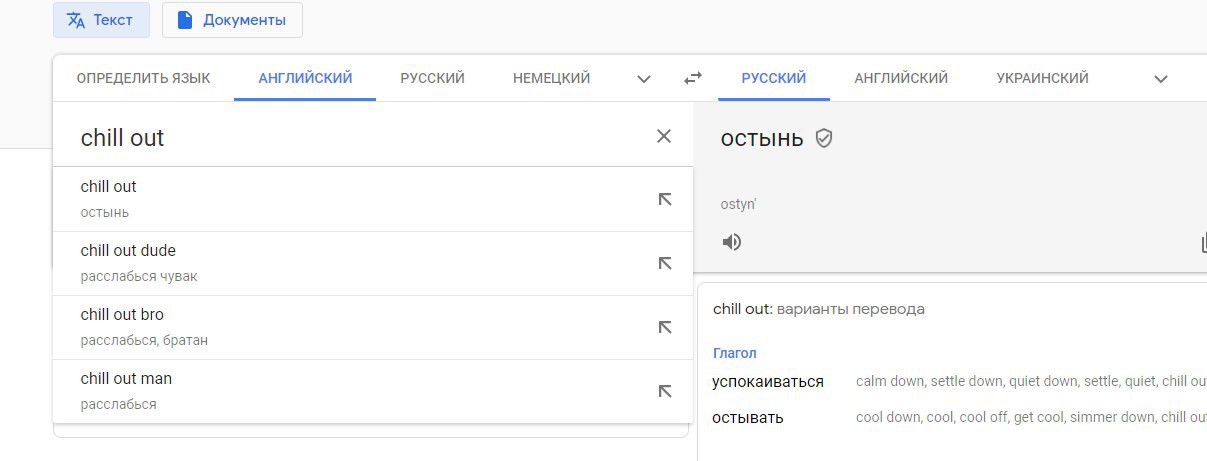1207x461 pixels.
Task: Select НЕМЕЦКИЙ as source language
Action: coord(551,78)
